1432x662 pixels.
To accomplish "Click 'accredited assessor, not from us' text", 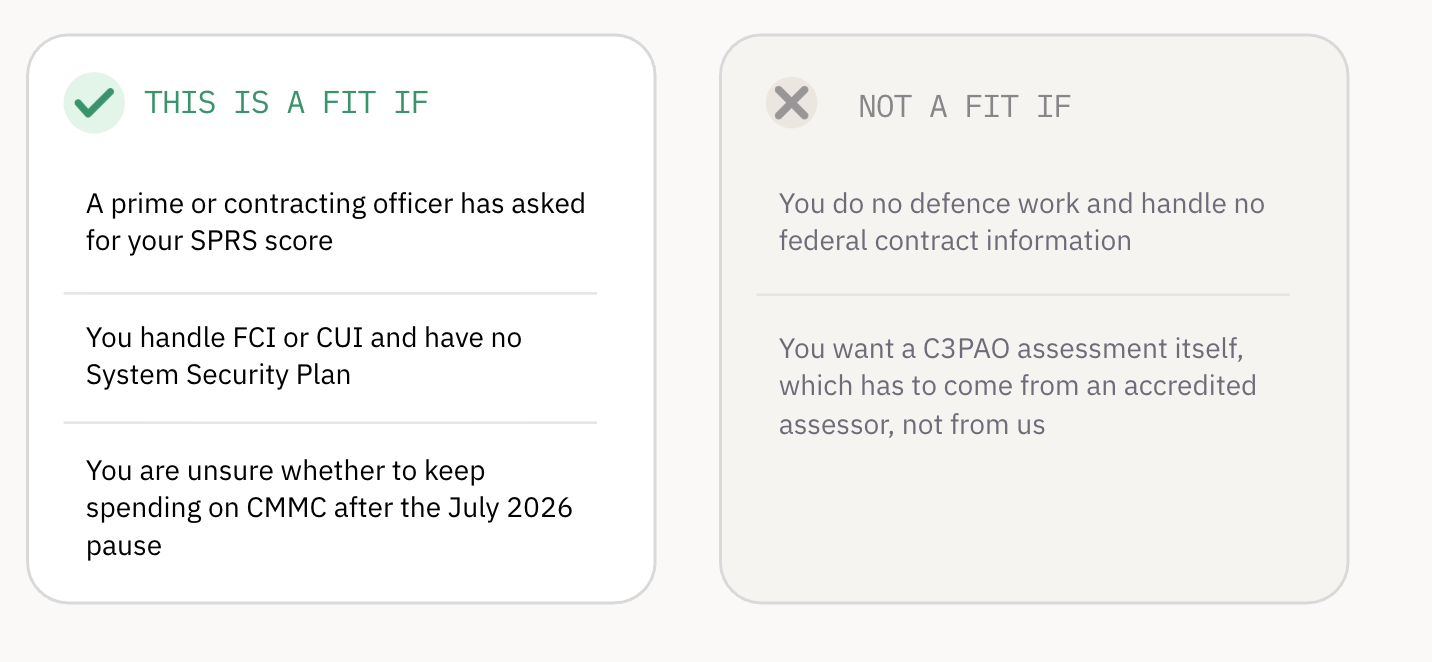I will 1018,405.
